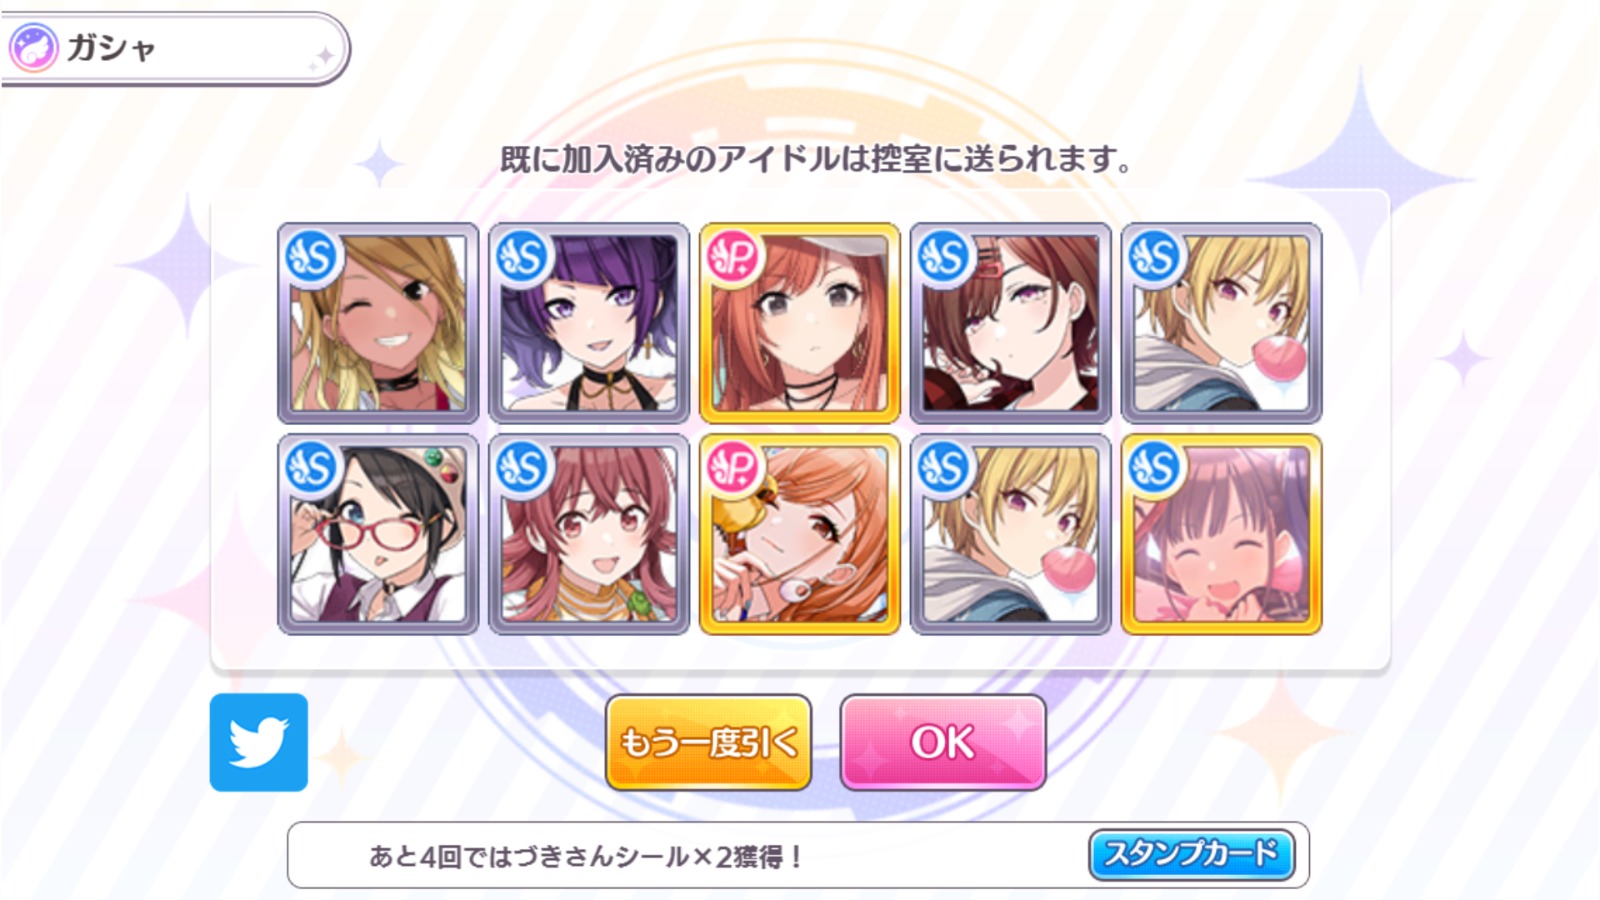The height and width of the screenshot is (900, 1600).
Task: Share result via Twitter bird icon
Action: click(259, 742)
